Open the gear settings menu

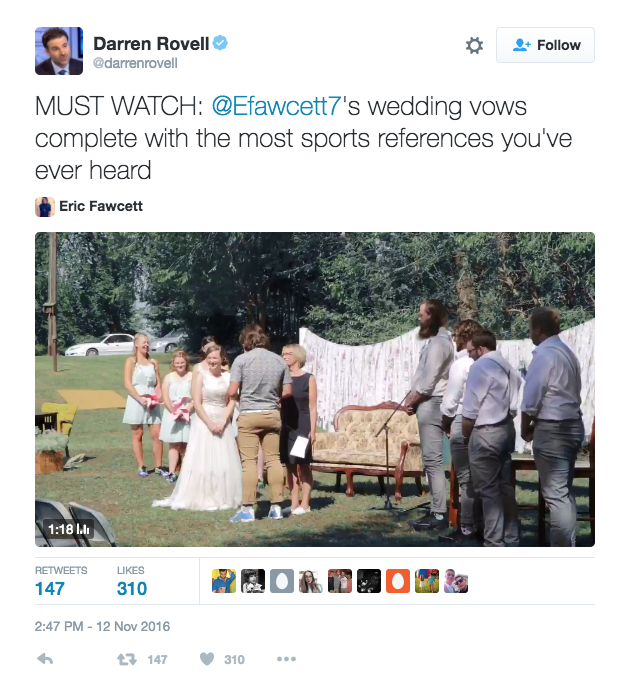474,45
